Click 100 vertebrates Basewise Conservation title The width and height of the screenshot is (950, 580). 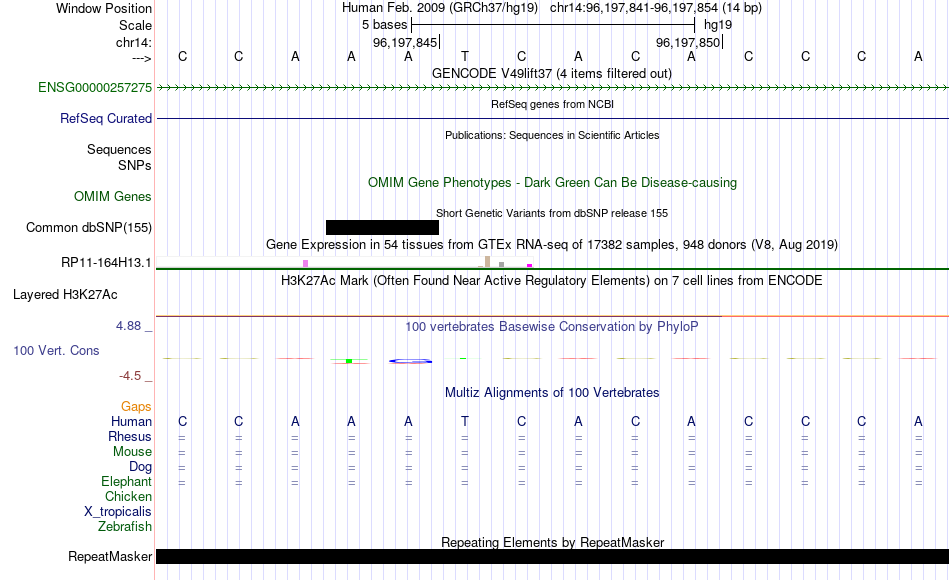pos(552,327)
